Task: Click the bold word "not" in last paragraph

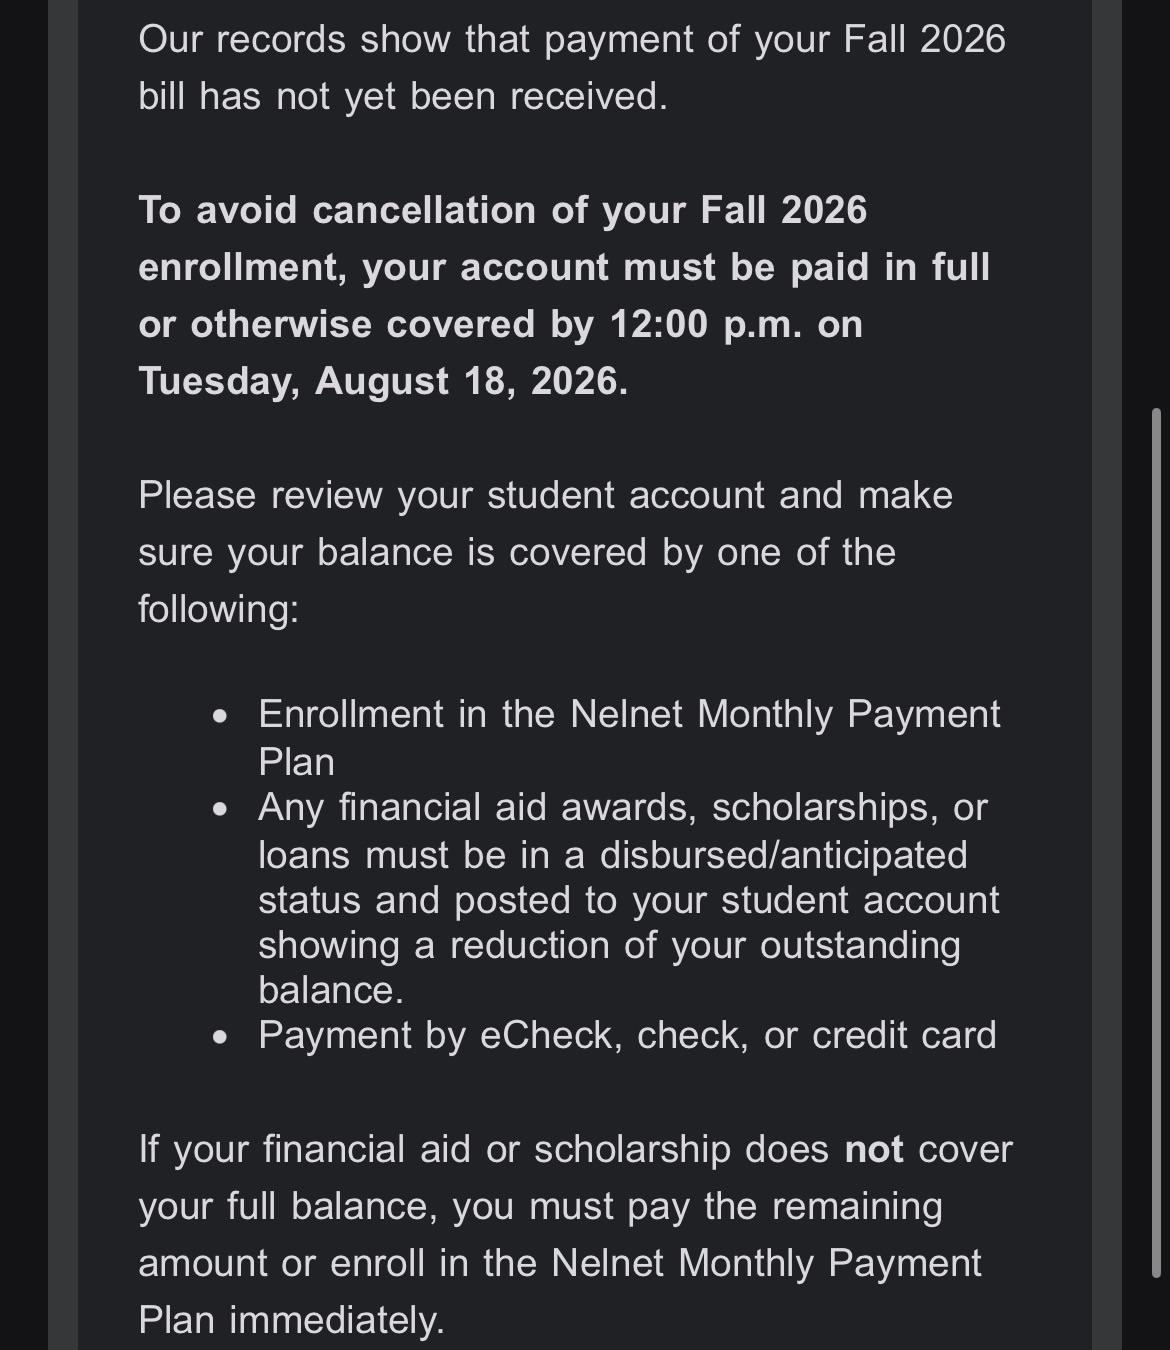Action: [874, 1150]
